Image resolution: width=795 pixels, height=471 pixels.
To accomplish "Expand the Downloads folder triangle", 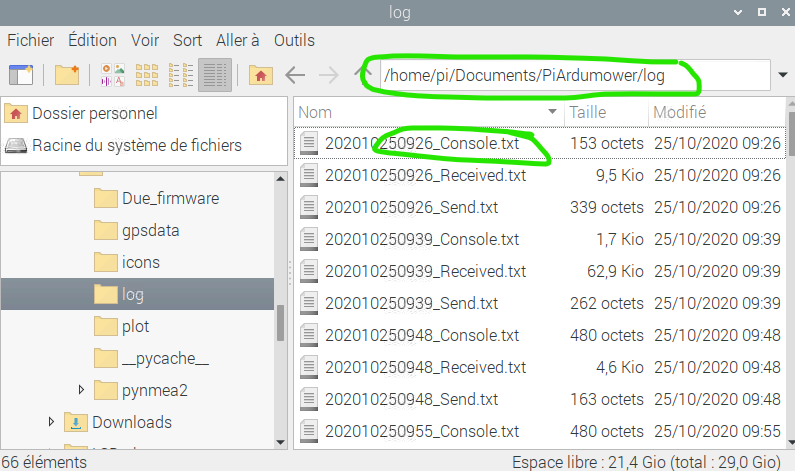I will click(x=51, y=422).
